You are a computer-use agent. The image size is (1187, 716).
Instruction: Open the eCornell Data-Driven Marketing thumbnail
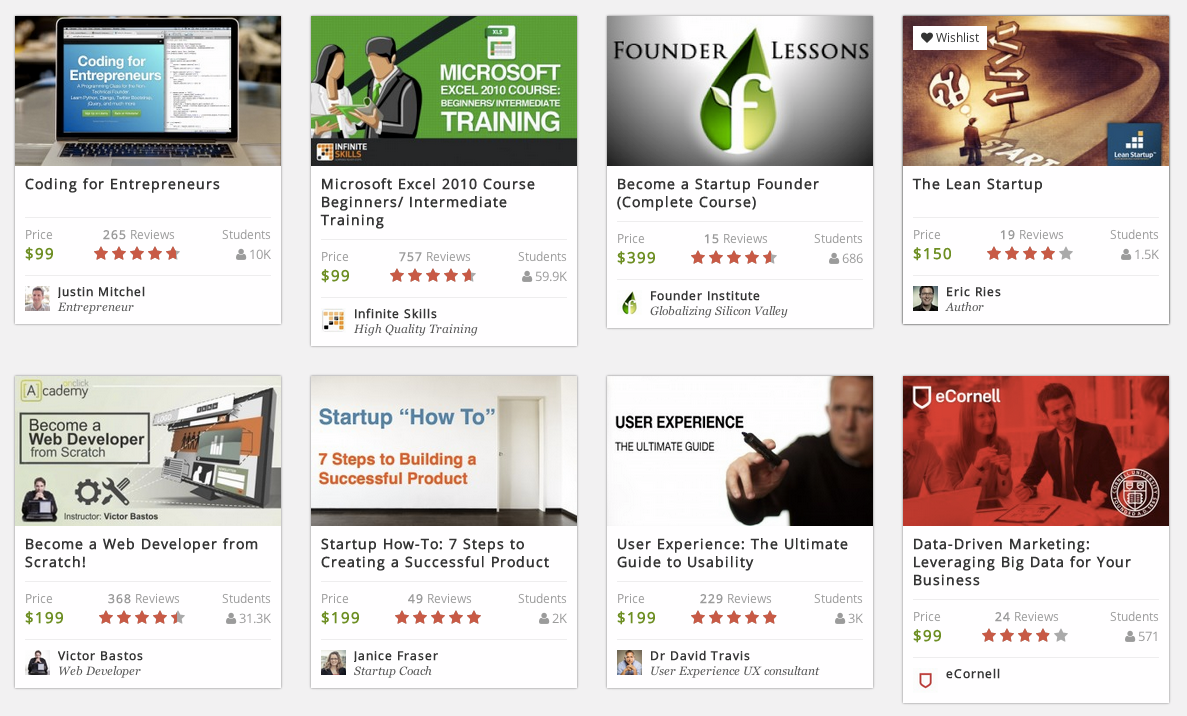(1036, 450)
